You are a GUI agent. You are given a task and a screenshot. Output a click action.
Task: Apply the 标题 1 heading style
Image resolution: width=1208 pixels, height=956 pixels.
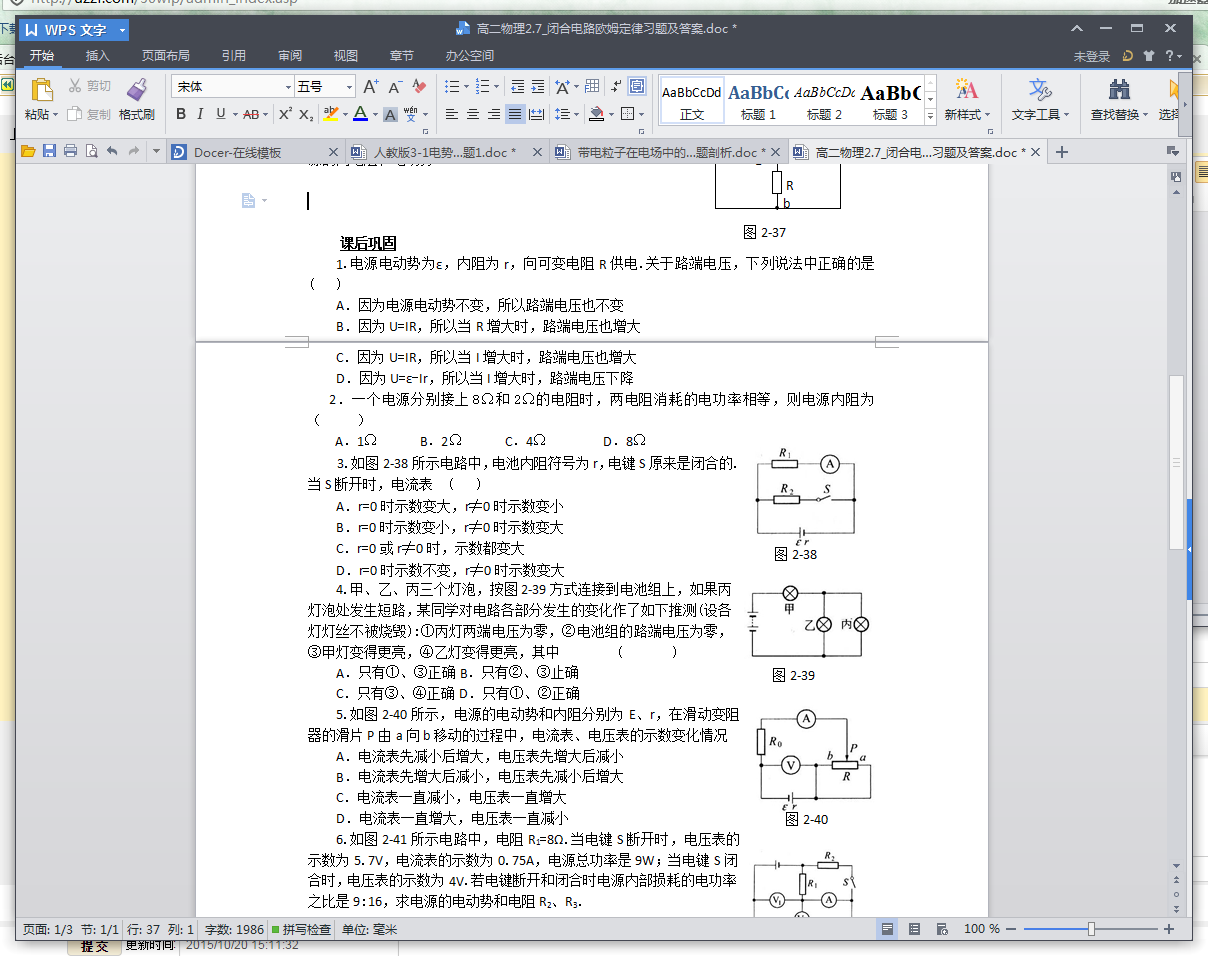tap(758, 100)
